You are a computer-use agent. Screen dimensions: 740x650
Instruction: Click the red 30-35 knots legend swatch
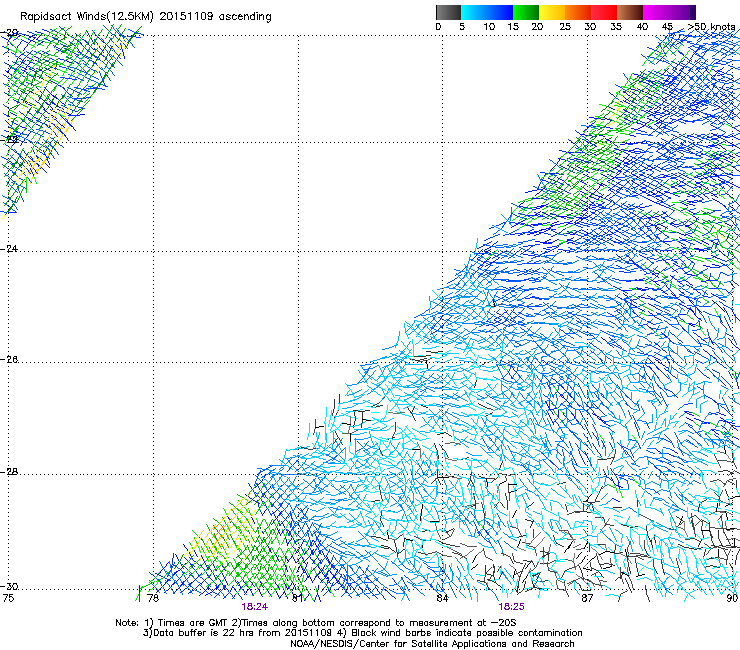click(604, 12)
